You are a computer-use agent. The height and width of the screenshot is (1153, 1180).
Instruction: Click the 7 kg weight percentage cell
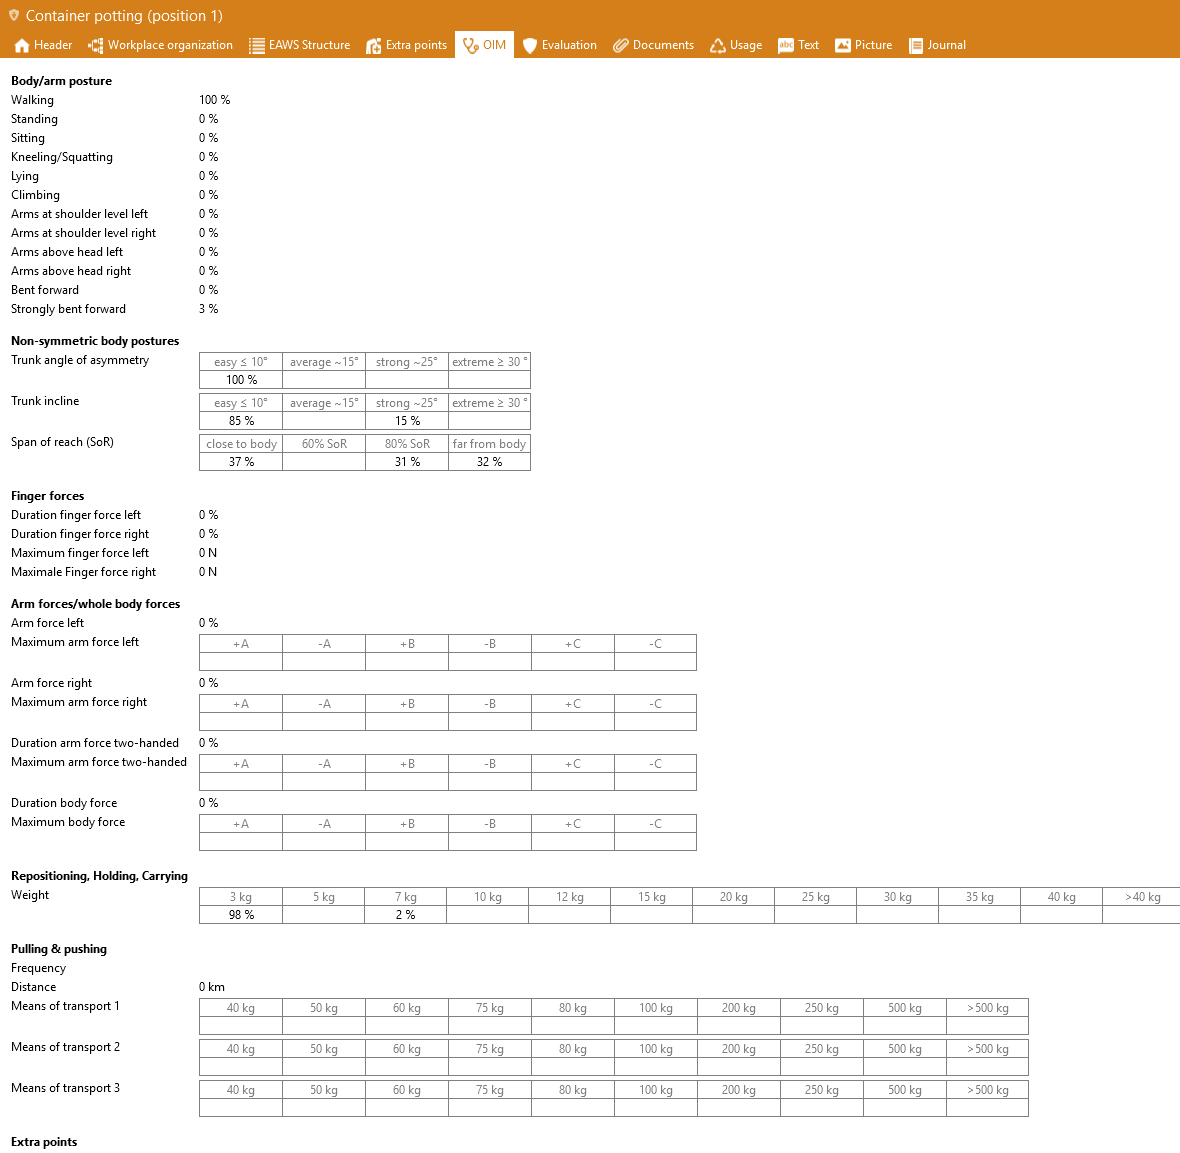click(x=406, y=915)
